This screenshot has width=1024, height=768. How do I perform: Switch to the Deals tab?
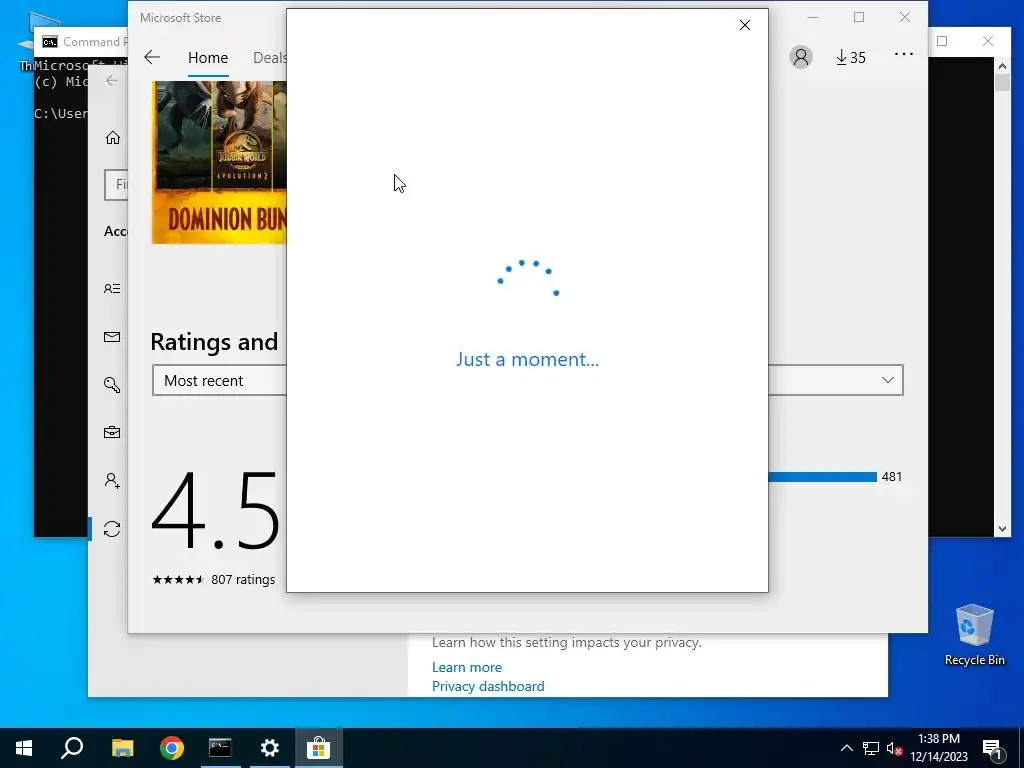pos(270,58)
